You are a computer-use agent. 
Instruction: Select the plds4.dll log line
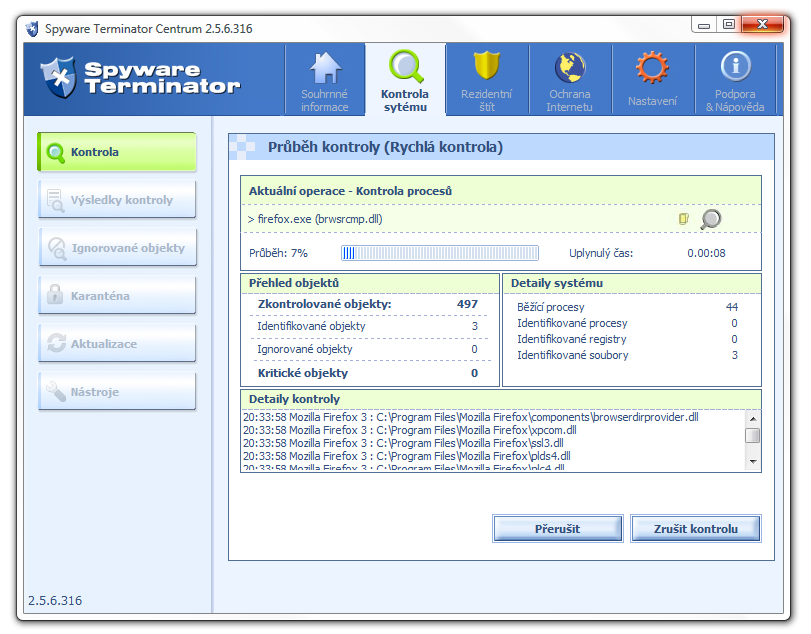point(407,456)
